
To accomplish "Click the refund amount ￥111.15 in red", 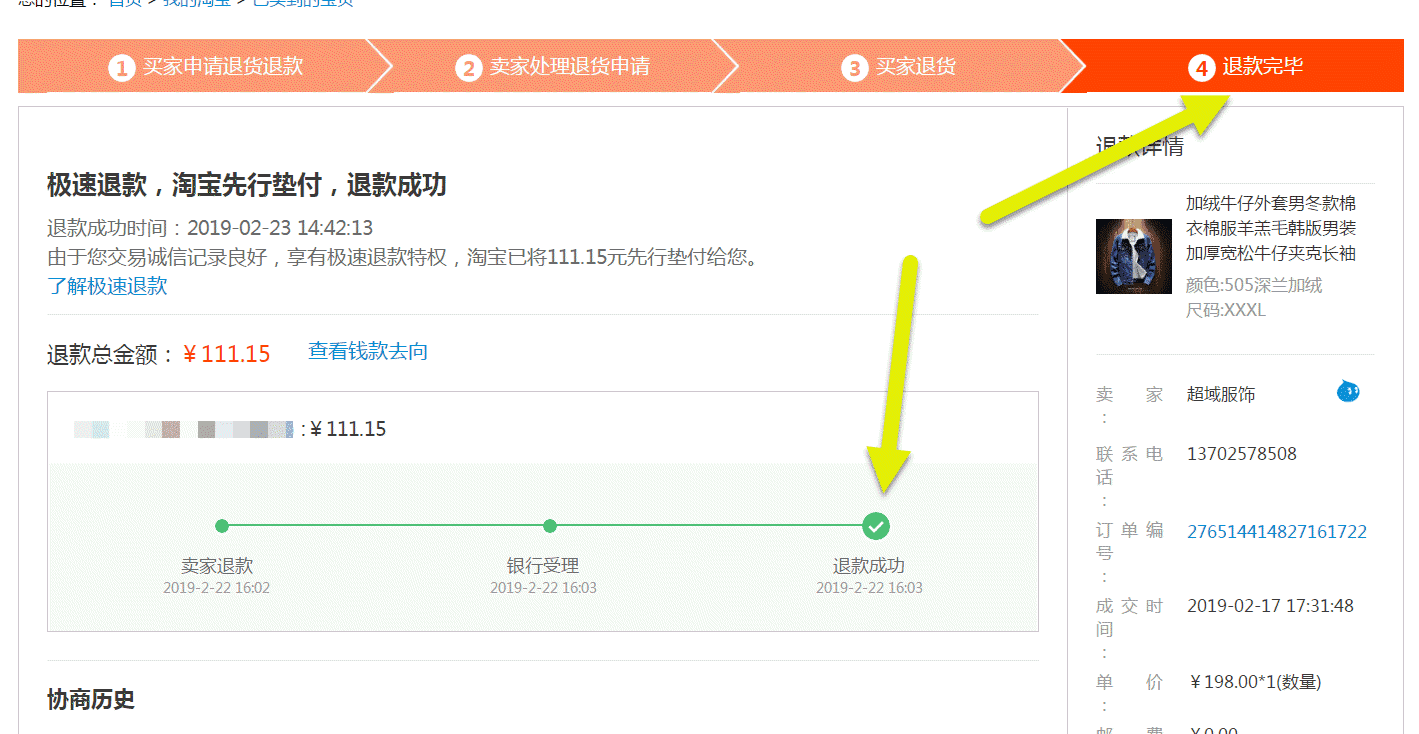I will tap(227, 354).
